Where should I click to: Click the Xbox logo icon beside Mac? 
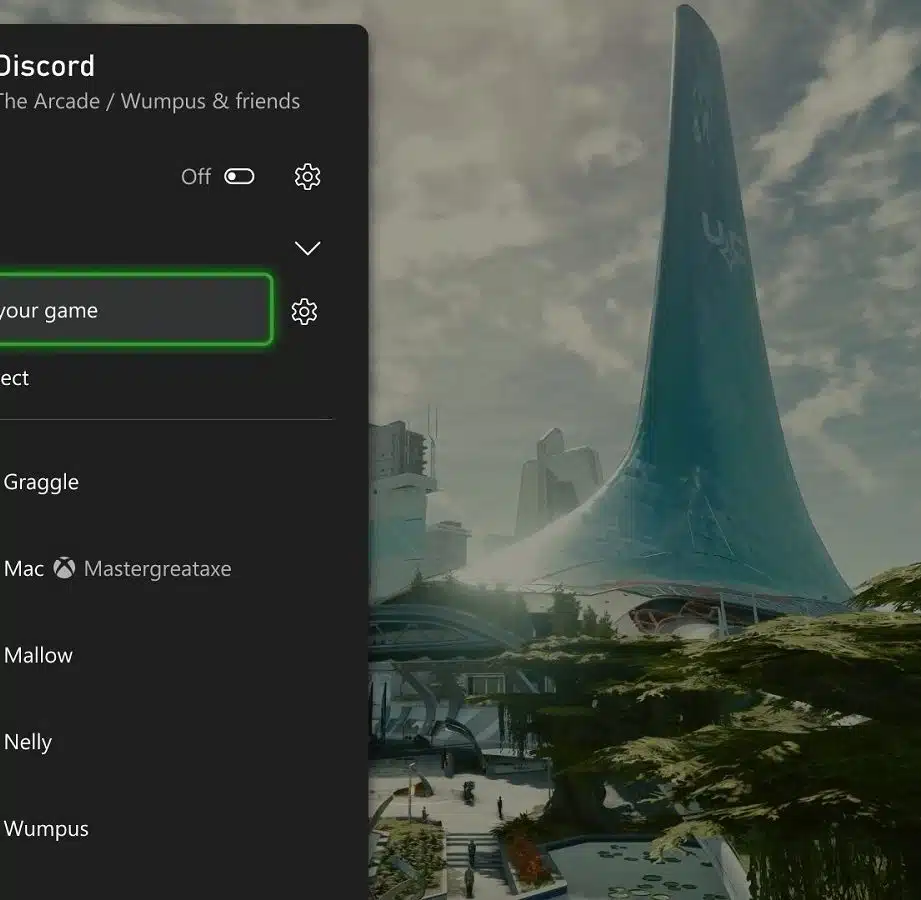pyautogui.click(x=64, y=568)
